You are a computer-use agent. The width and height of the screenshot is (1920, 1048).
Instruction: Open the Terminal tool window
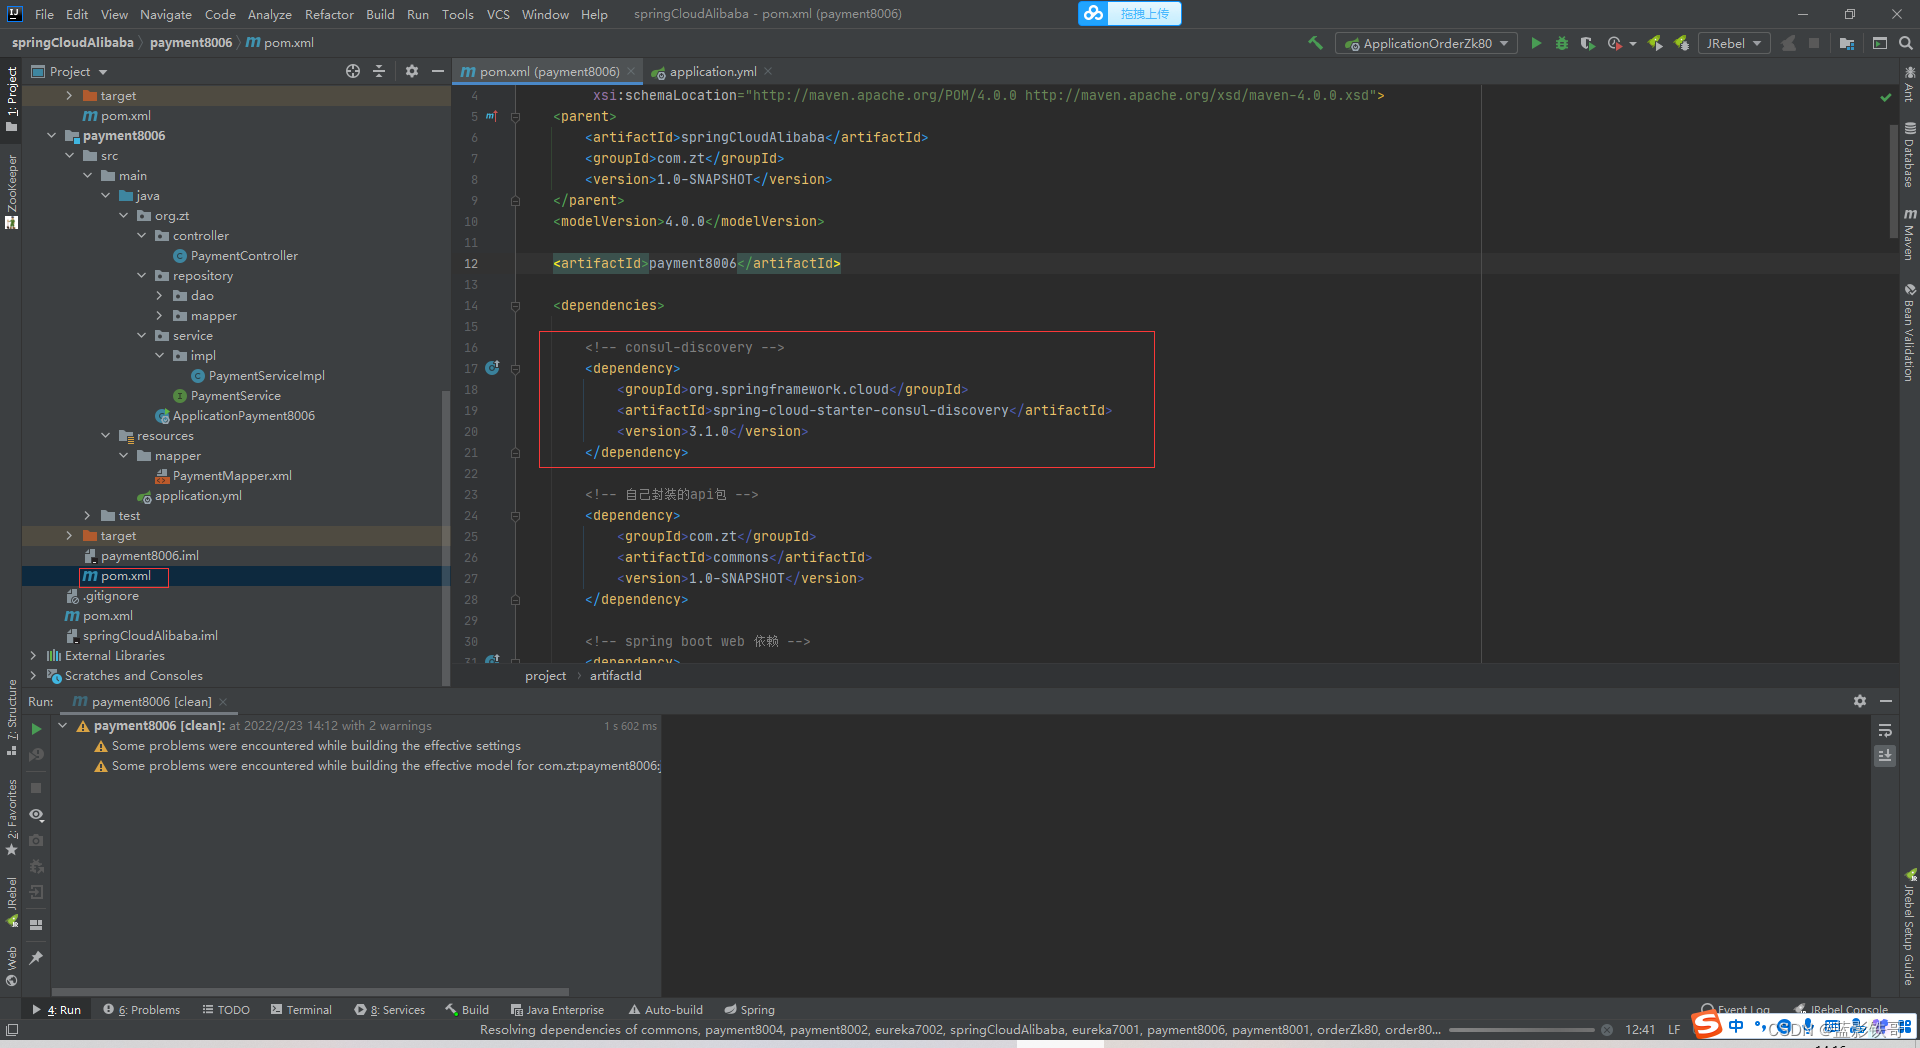coord(300,1009)
